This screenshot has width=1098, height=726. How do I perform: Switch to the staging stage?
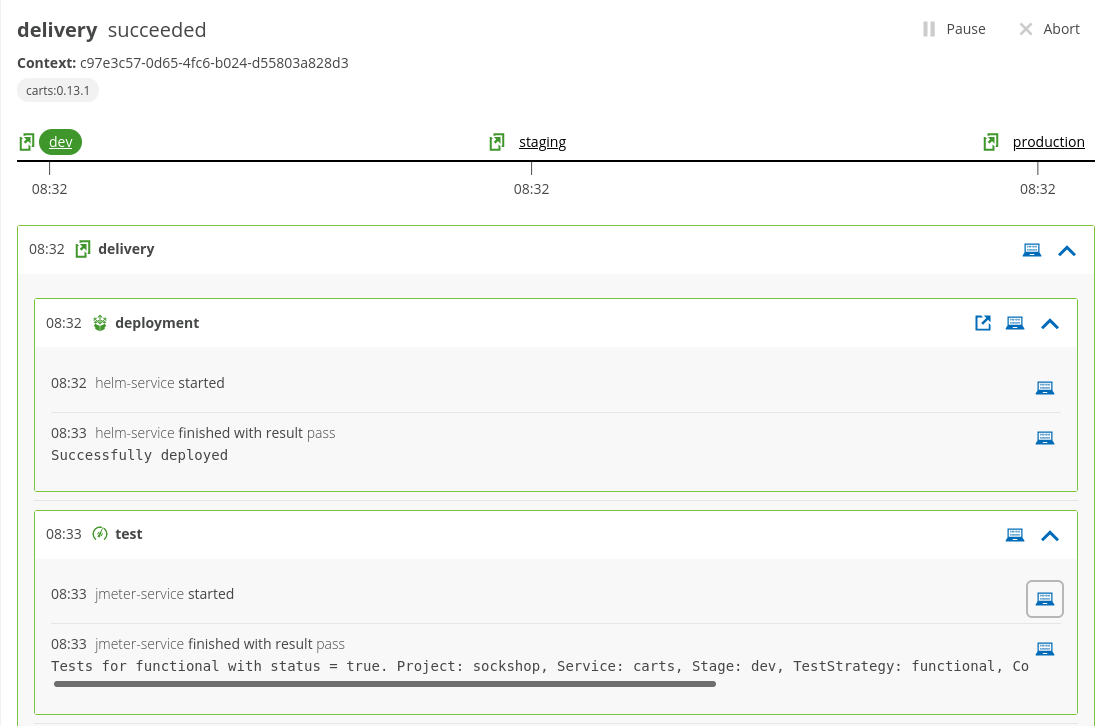pos(542,141)
